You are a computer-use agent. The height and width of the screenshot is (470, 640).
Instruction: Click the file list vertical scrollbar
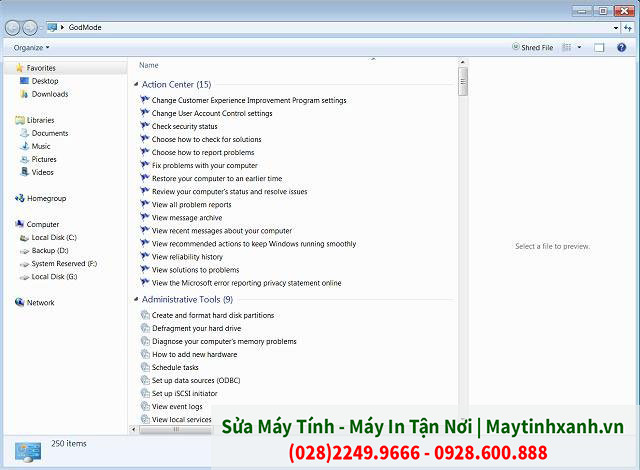point(463,250)
